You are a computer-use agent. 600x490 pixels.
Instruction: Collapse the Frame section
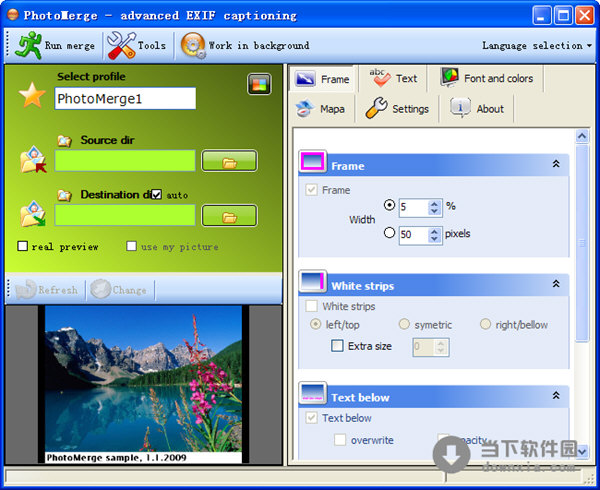(556, 164)
